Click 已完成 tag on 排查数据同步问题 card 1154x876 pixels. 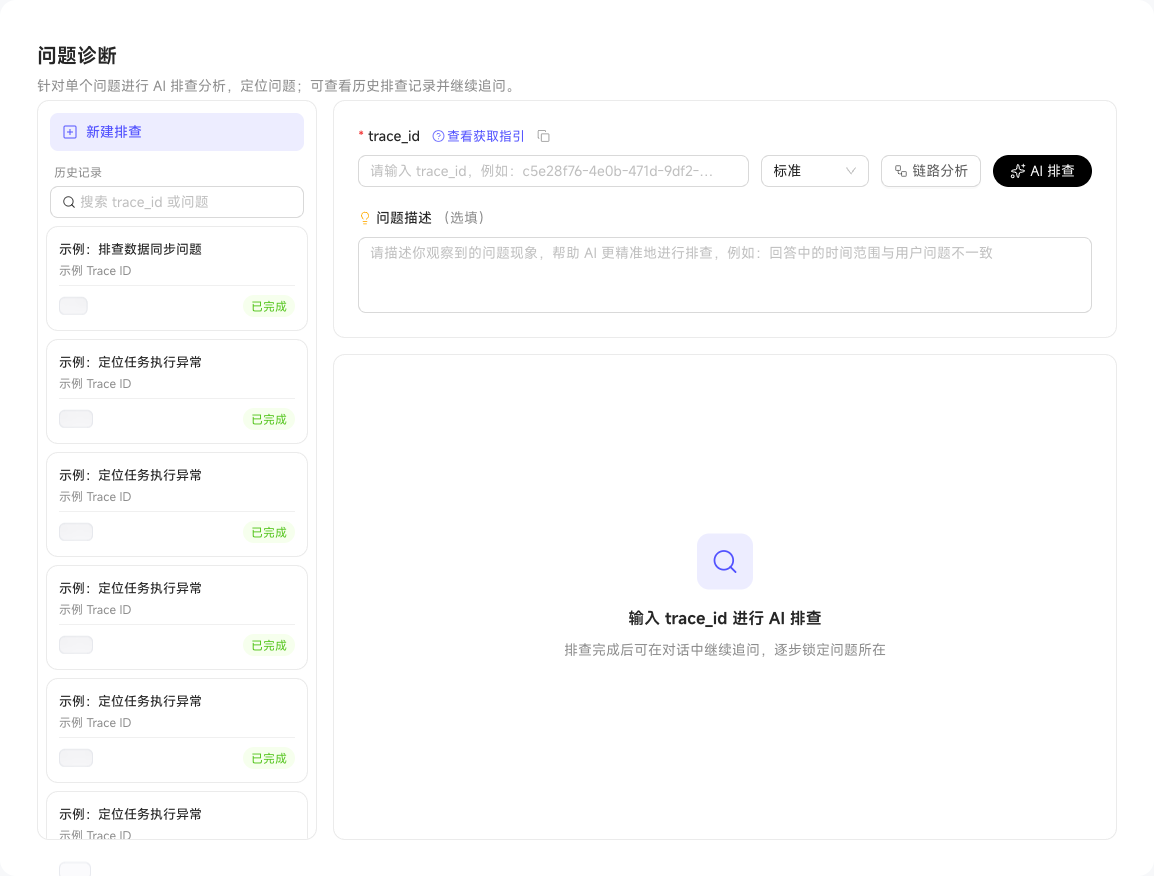click(269, 306)
